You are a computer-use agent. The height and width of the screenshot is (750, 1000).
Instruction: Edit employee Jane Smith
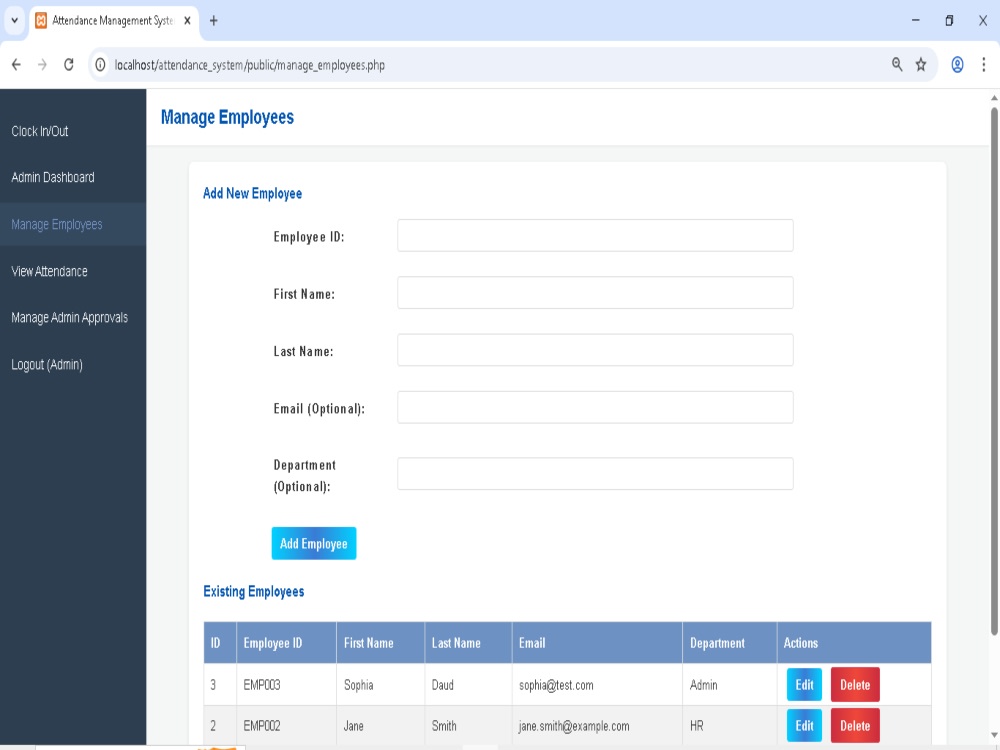804,725
